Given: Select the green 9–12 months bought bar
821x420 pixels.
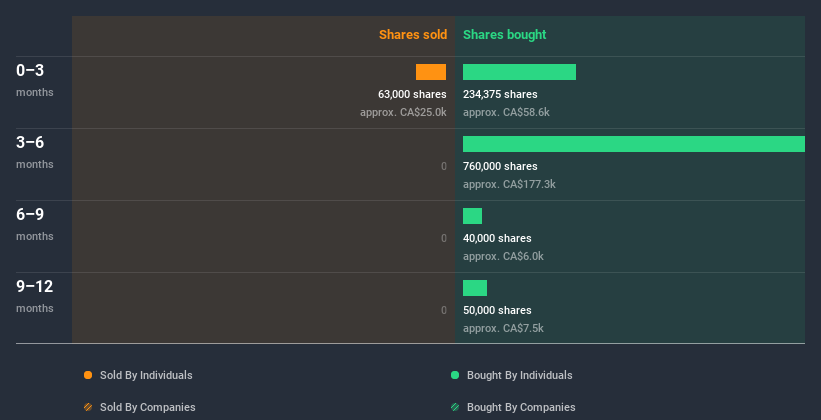Looking at the screenshot, I should coord(475,288).
